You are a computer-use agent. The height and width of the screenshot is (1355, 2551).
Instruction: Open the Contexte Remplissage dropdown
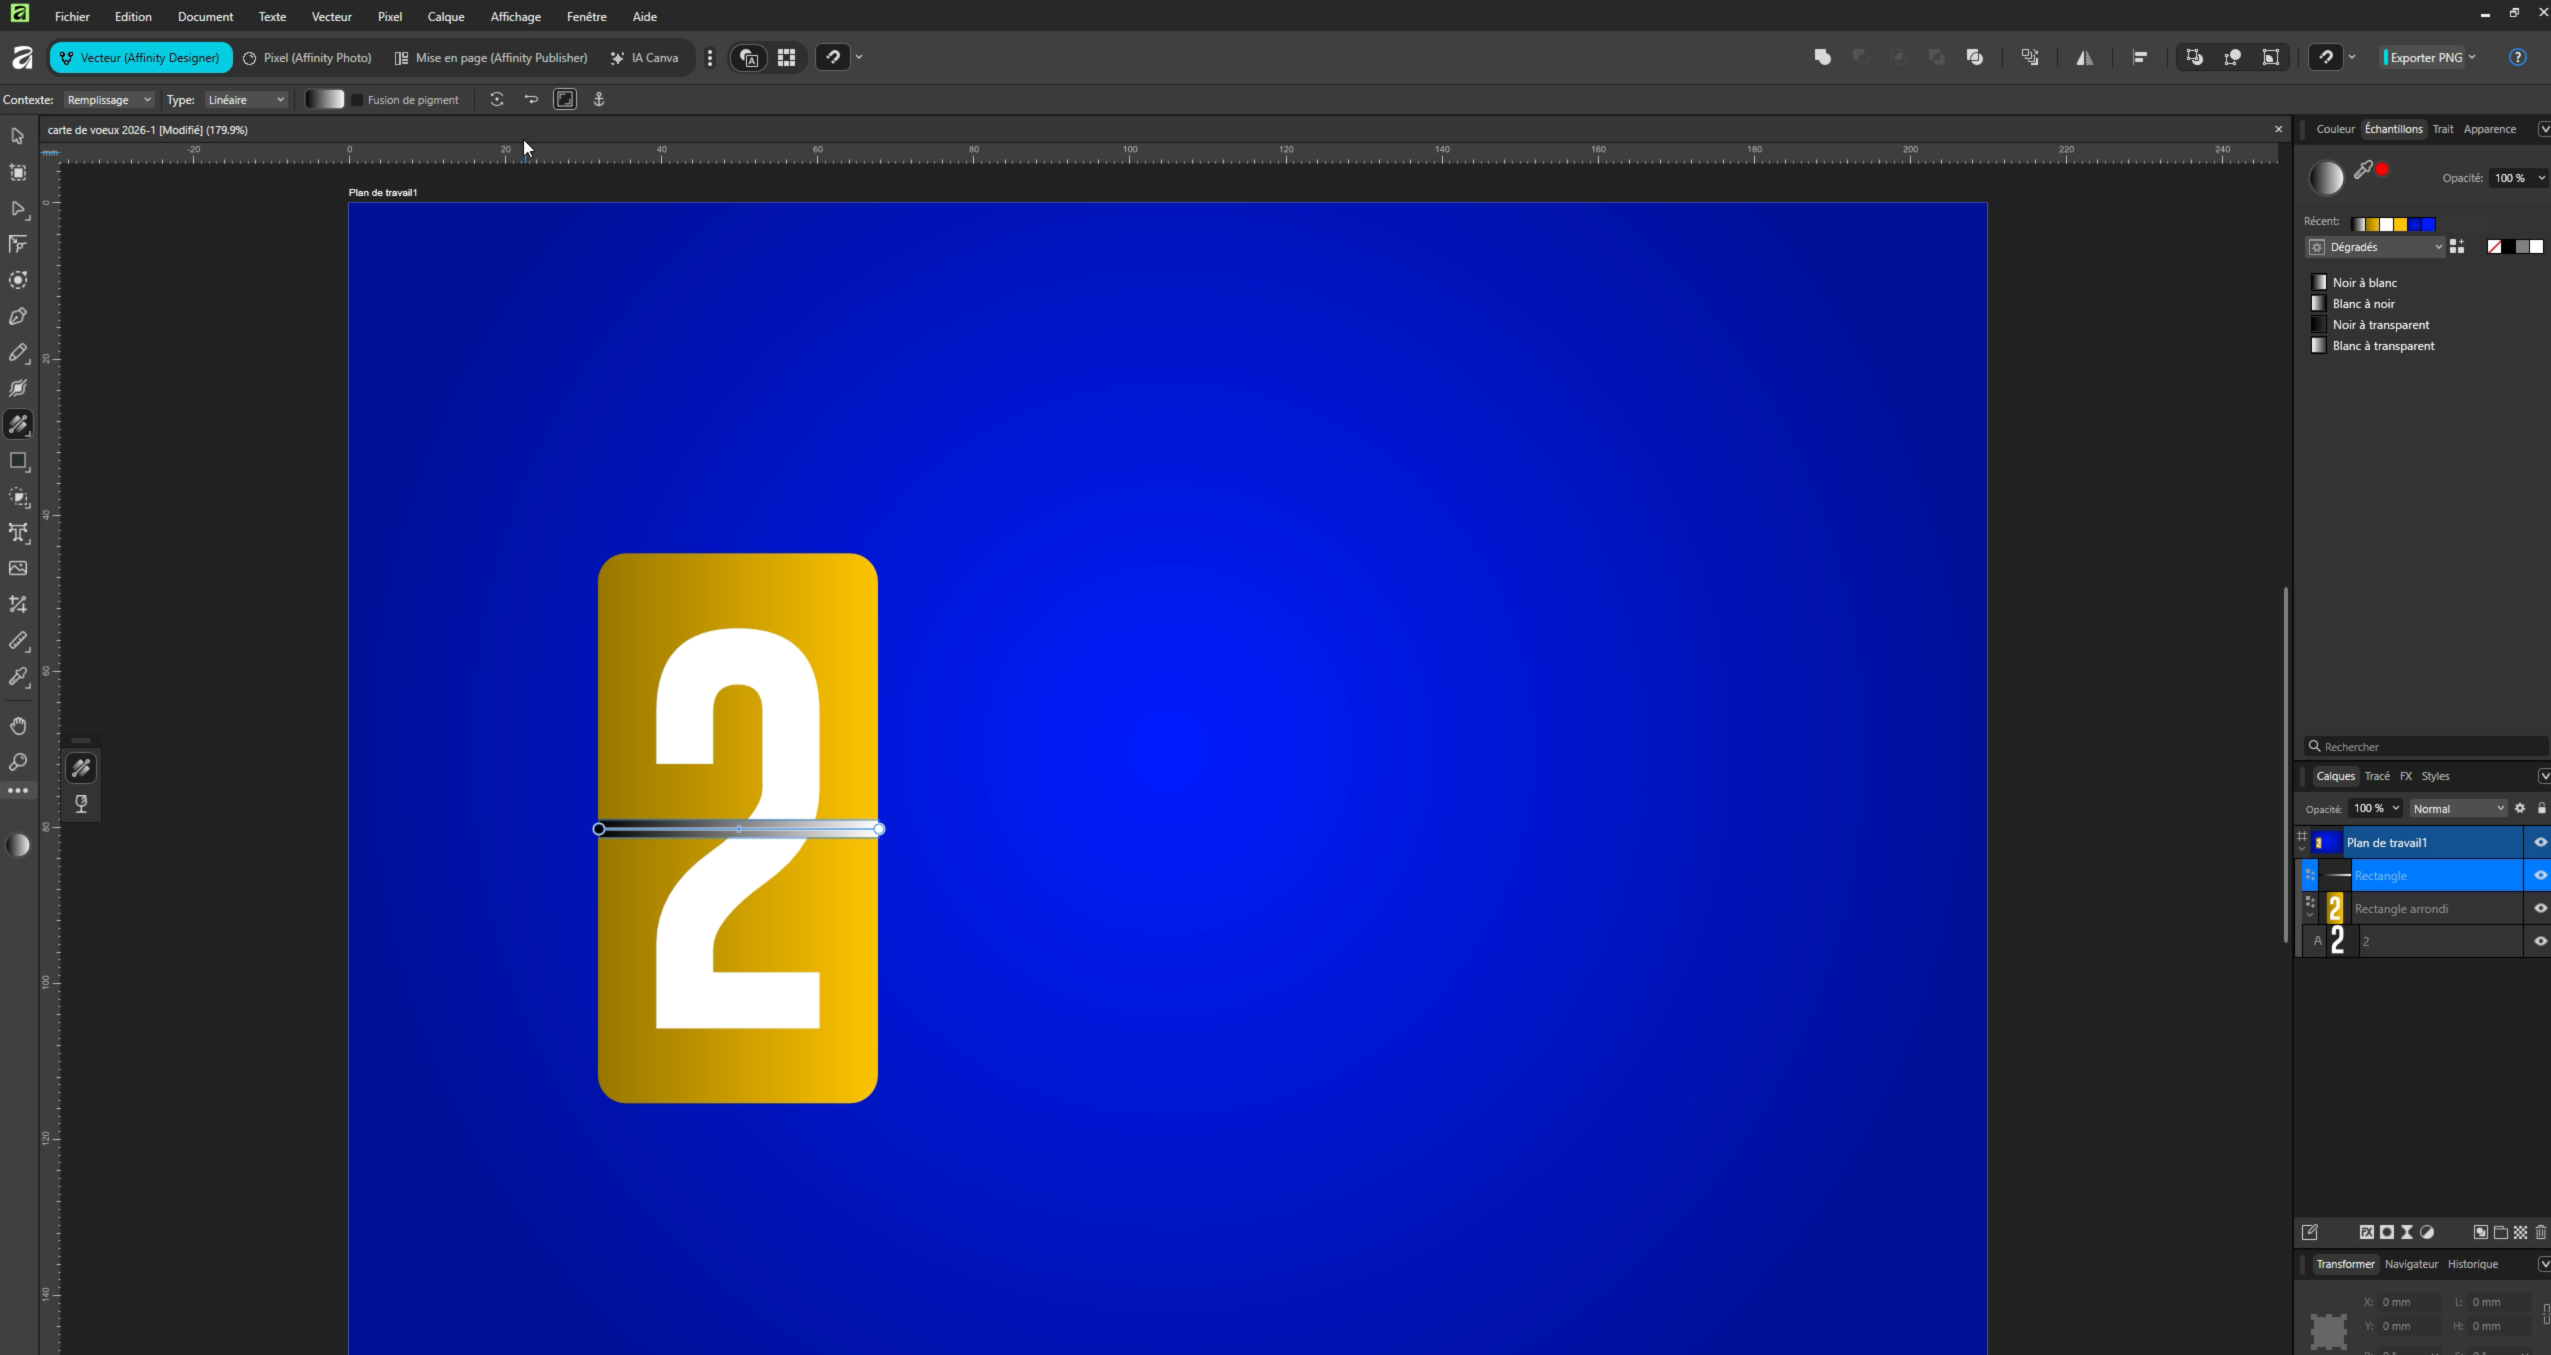click(108, 100)
